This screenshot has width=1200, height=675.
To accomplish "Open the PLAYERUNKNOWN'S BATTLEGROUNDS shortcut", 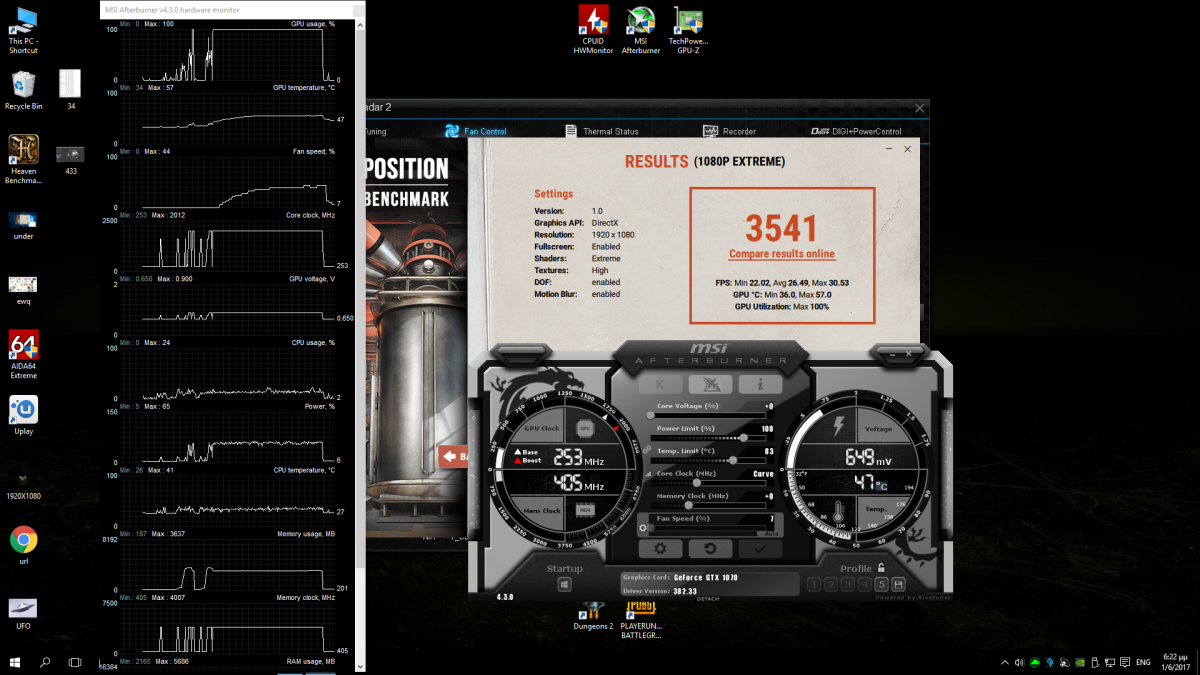I will click(641, 619).
